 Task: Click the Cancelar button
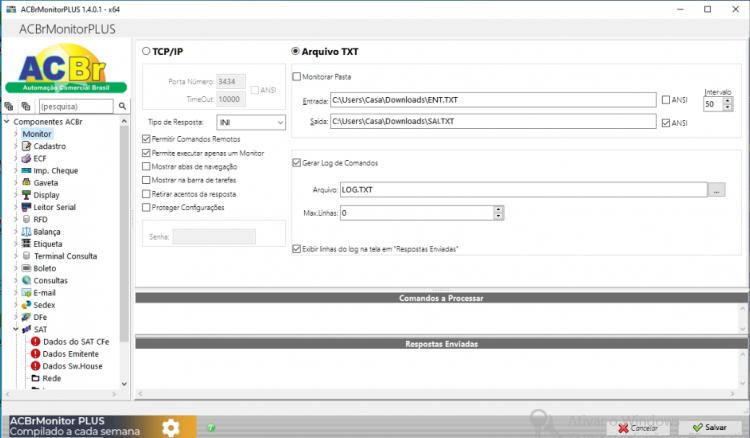[x=638, y=427]
